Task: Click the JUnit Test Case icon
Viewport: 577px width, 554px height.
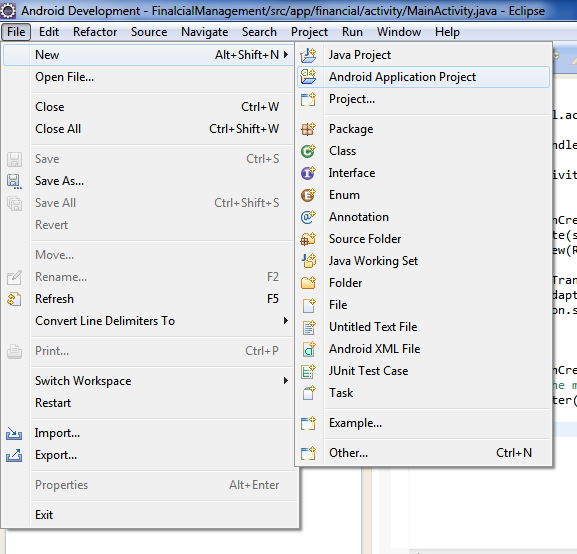Action: click(x=308, y=371)
